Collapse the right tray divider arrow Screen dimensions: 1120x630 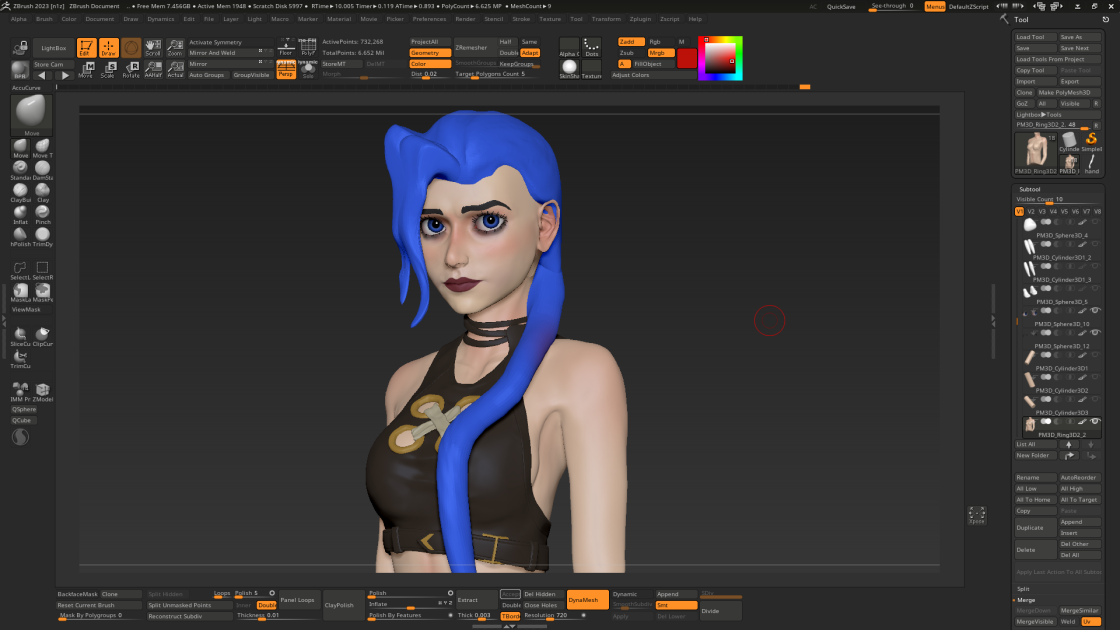[x=993, y=321]
